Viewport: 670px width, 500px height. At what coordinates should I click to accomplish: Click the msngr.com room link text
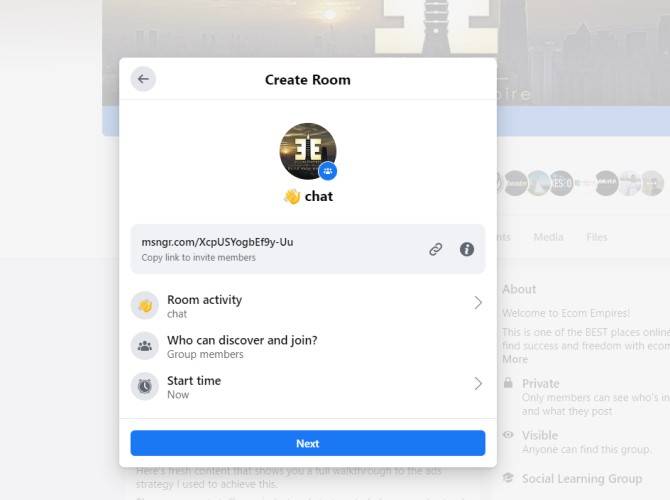(x=217, y=242)
